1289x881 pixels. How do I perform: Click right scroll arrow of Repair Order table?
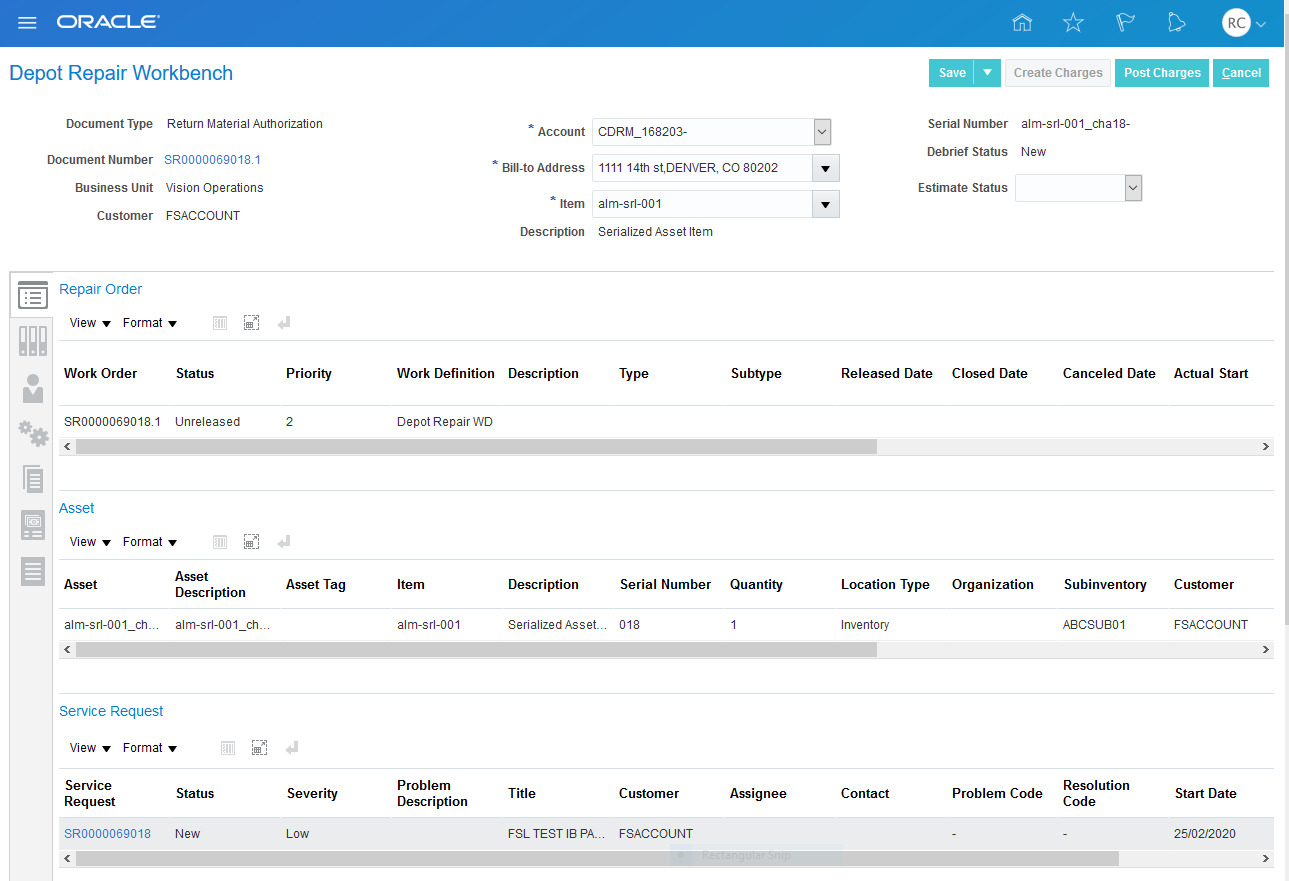[1265, 447]
